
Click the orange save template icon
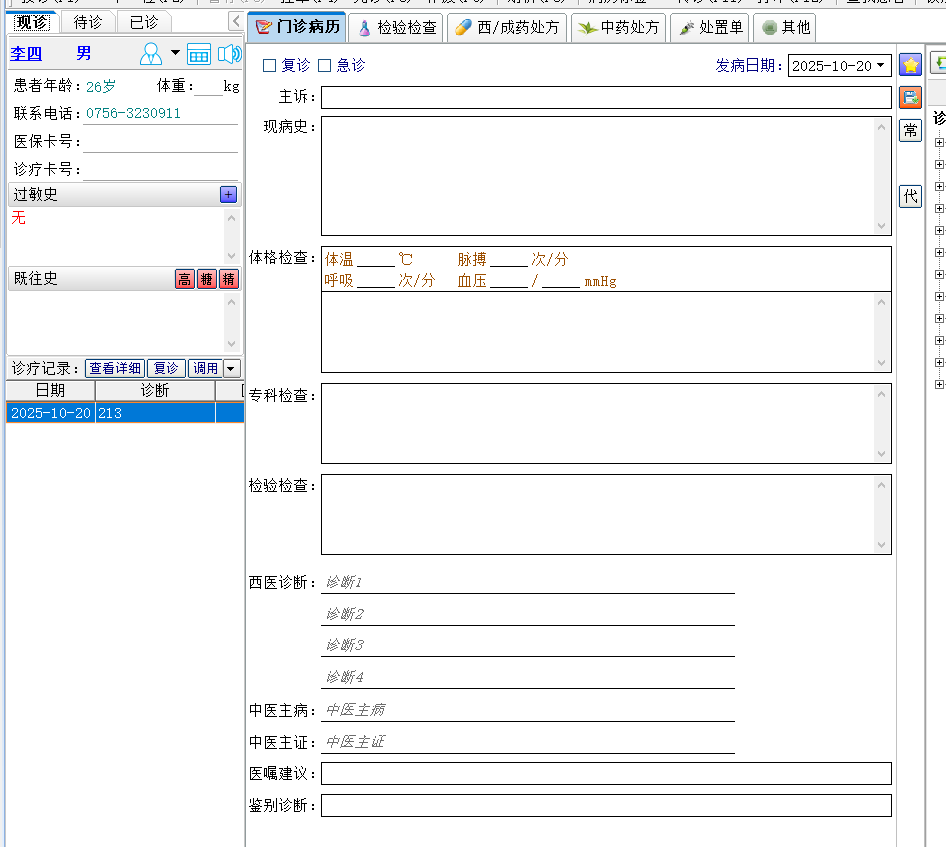(x=910, y=97)
